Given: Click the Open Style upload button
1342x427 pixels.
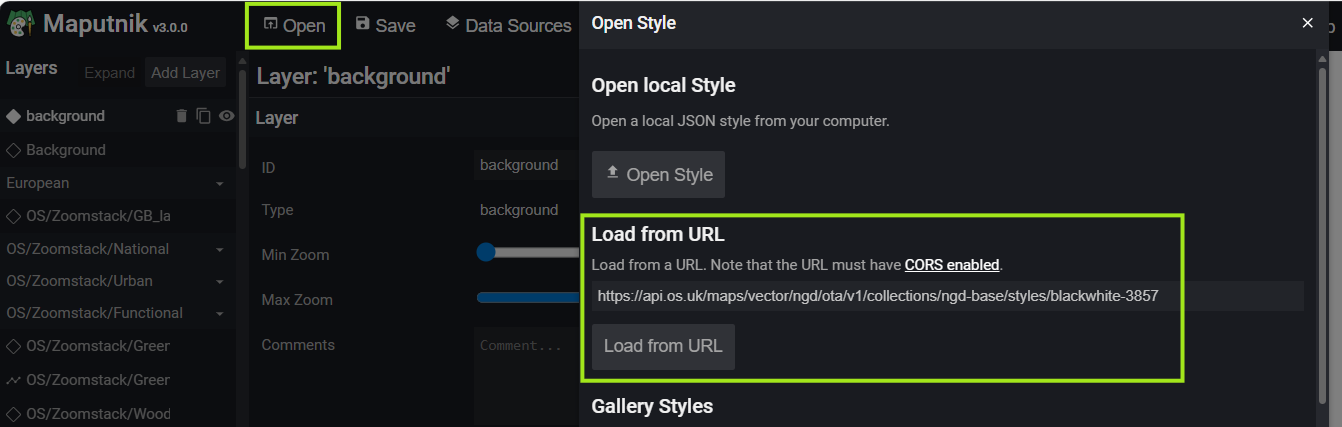Looking at the screenshot, I should click(x=658, y=175).
